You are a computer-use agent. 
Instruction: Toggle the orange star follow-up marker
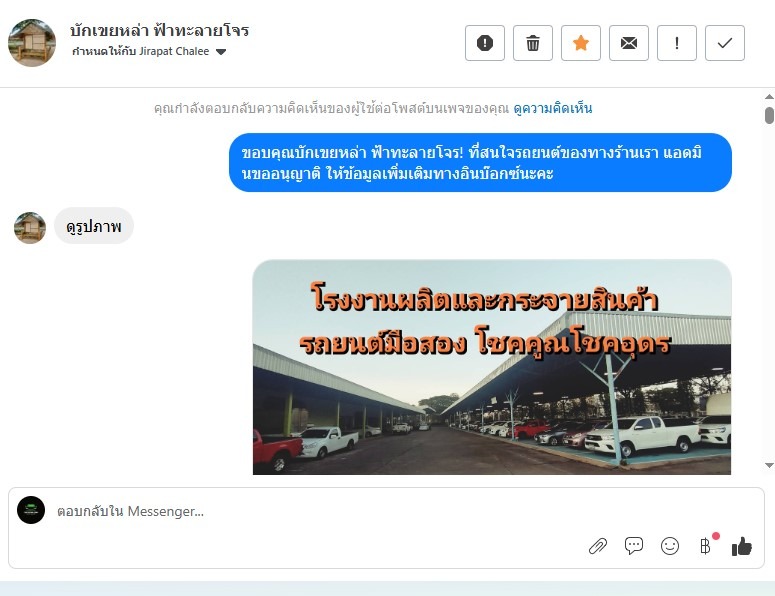click(x=581, y=43)
